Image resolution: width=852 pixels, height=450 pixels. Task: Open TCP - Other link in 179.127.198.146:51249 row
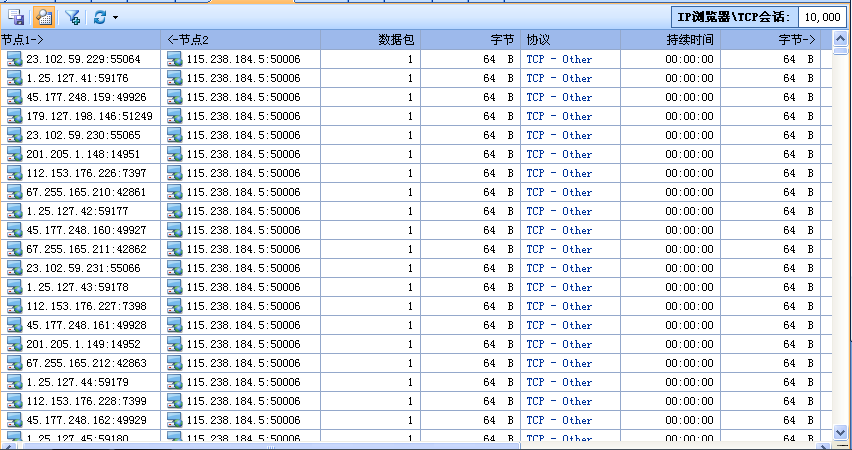point(559,116)
